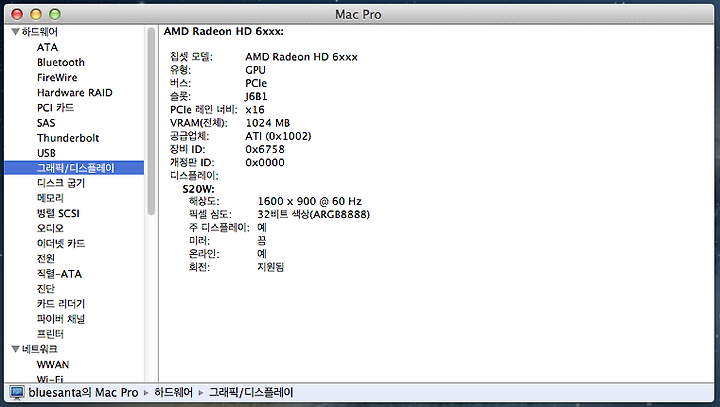Click the green zoom window button
This screenshot has height=407, width=720.
tap(55, 14)
